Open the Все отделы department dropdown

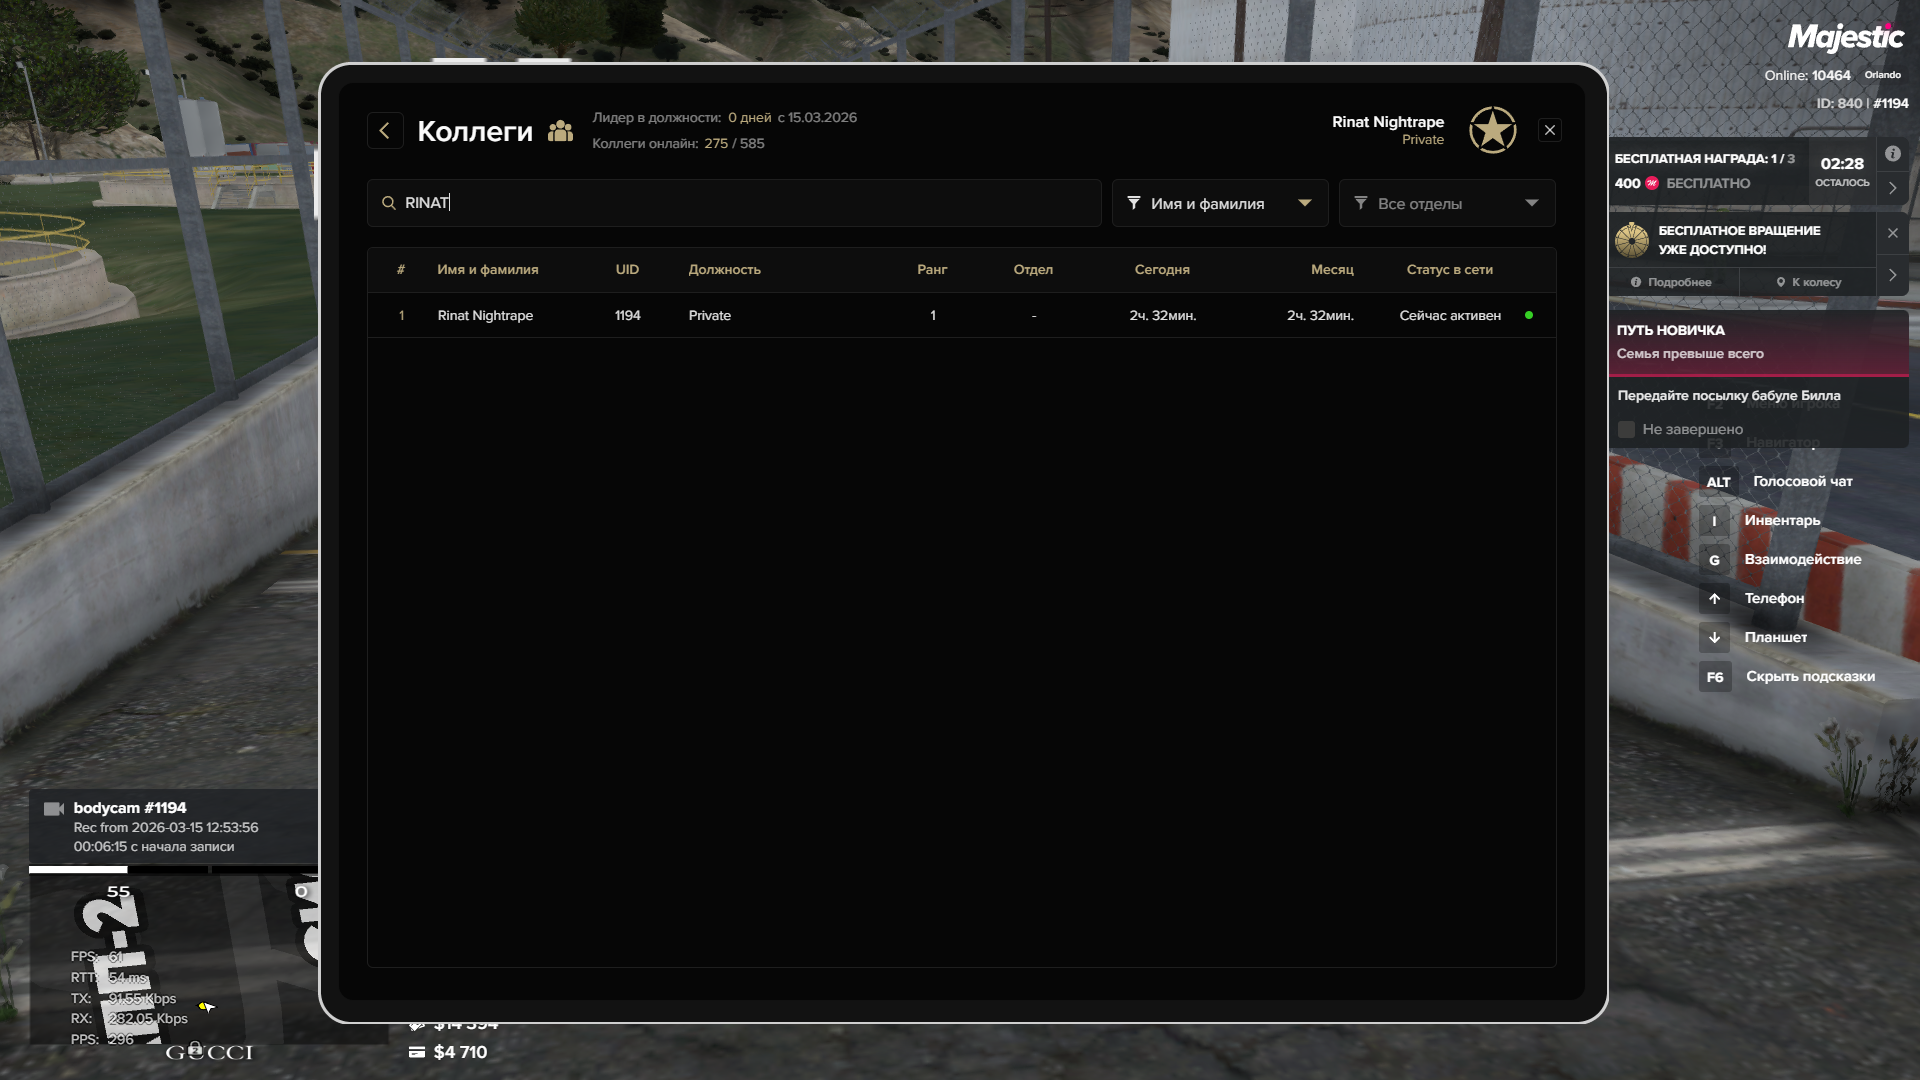pos(1446,203)
